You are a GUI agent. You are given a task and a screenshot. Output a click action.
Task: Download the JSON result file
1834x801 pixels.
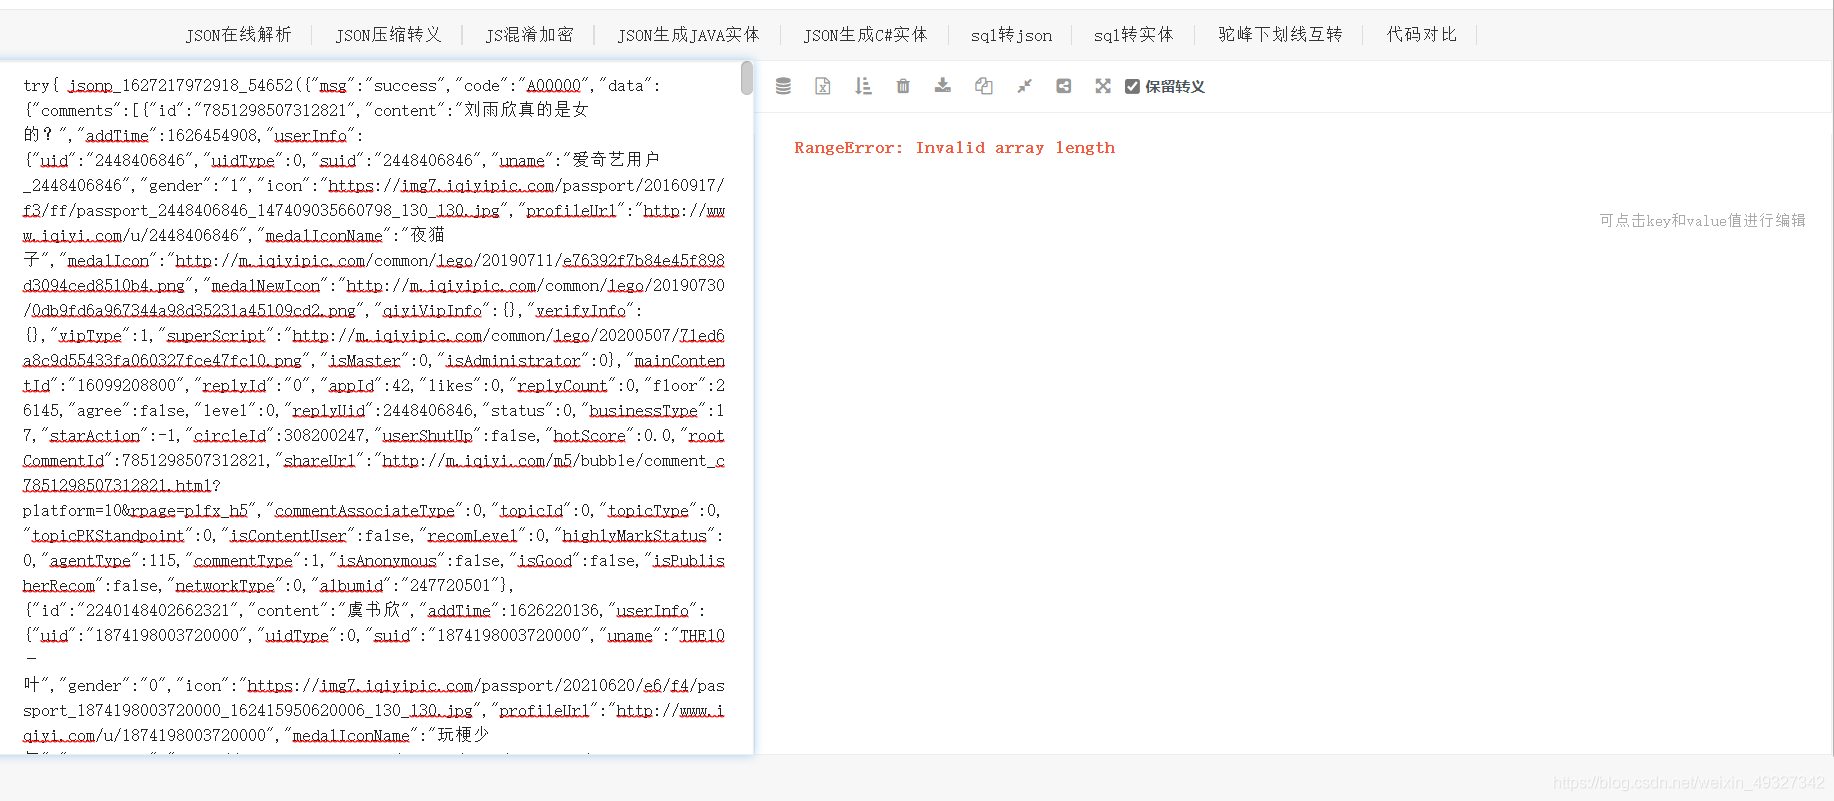[943, 86]
